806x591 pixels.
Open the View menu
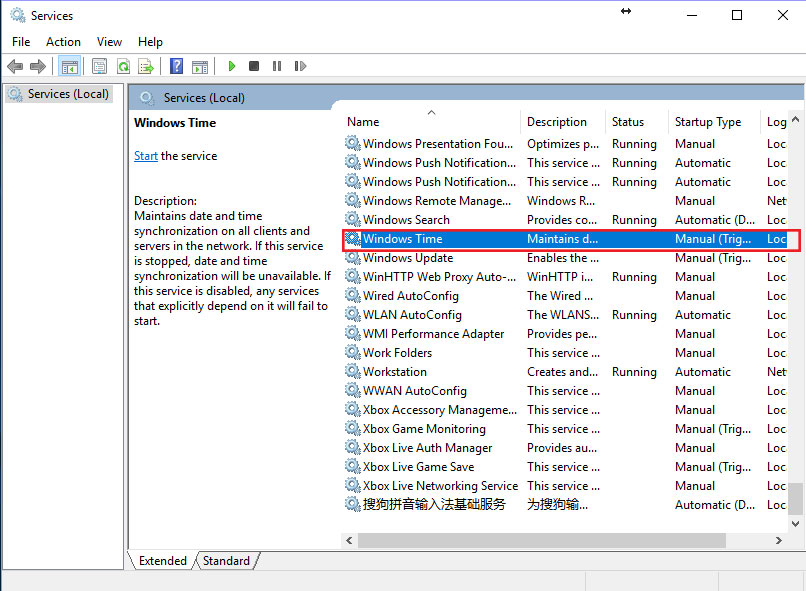pos(109,42)
